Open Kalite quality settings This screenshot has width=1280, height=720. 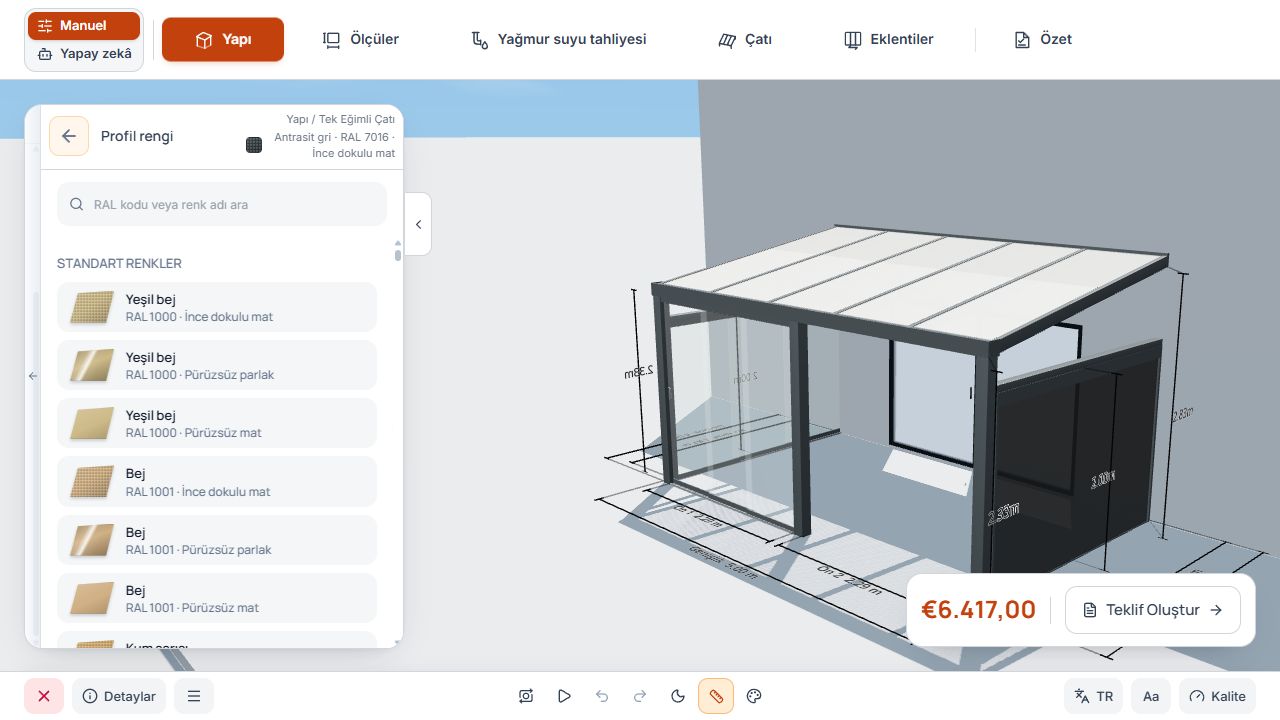click(1217, 696)
